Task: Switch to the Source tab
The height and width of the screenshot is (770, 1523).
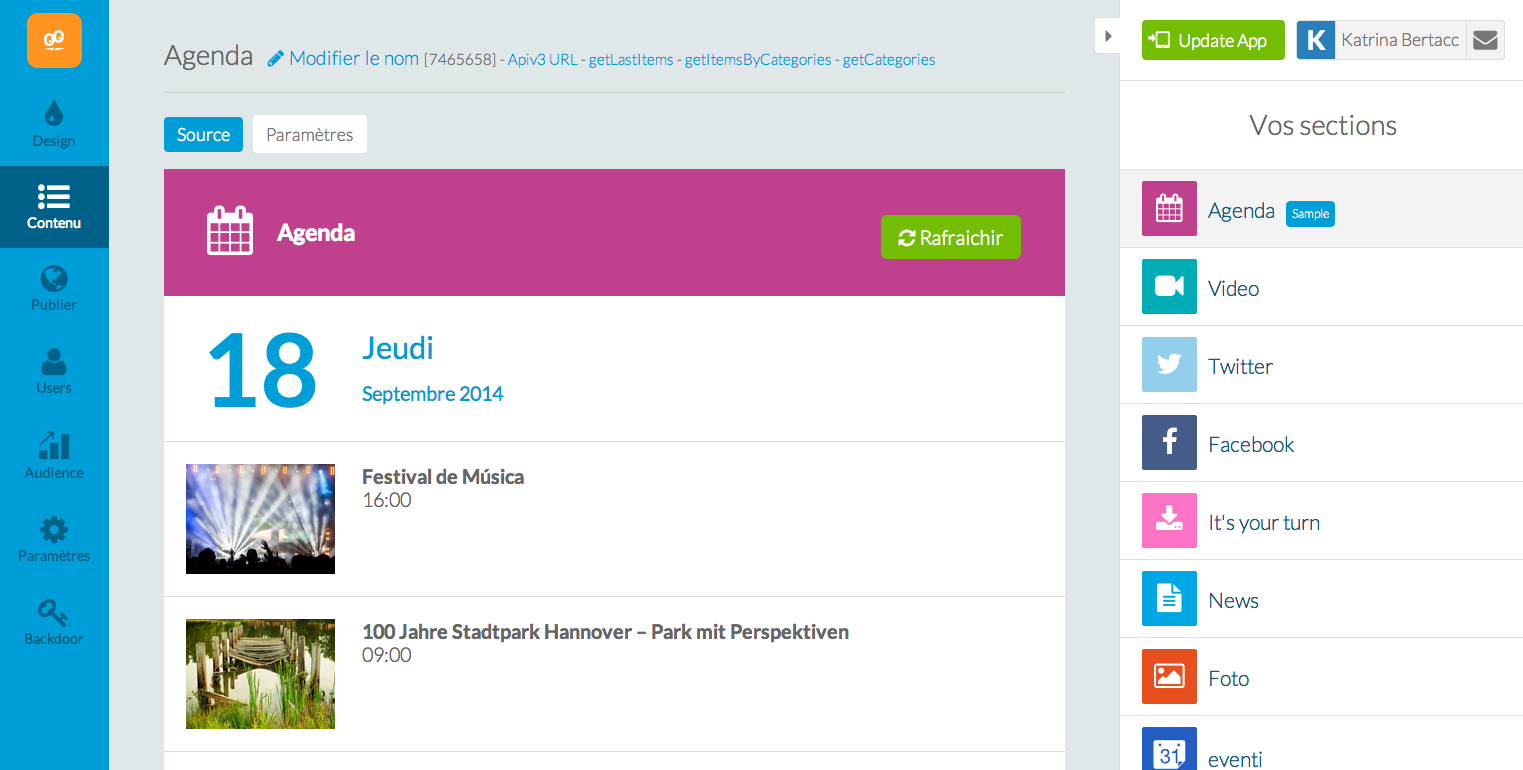Action: tap(203, 135)
